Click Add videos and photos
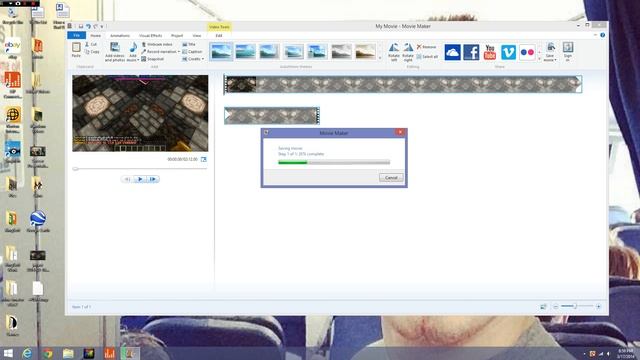640x360 pixels. 115,52
